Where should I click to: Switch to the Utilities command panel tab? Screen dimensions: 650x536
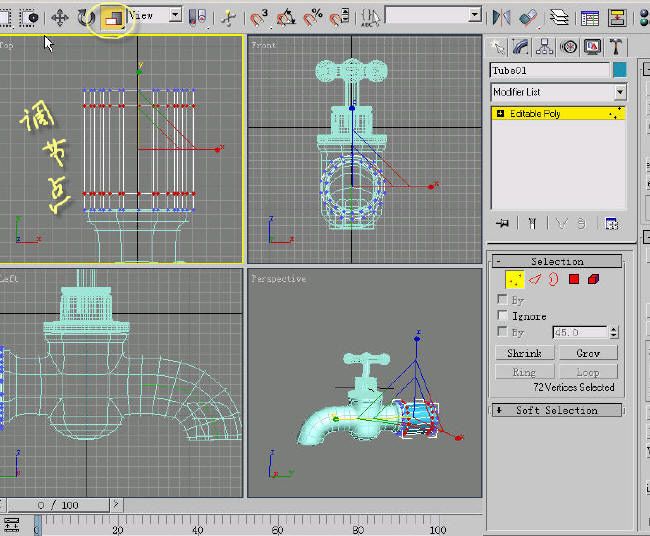click(x=616, y=47)
